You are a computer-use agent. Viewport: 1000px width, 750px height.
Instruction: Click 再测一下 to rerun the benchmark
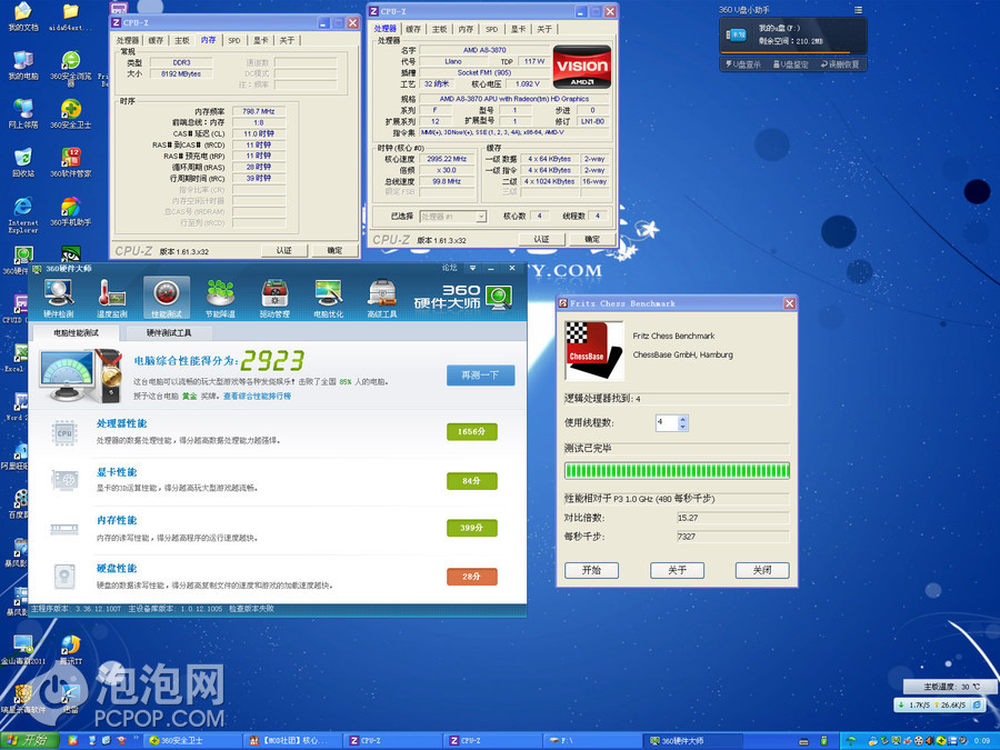point(480,376)
